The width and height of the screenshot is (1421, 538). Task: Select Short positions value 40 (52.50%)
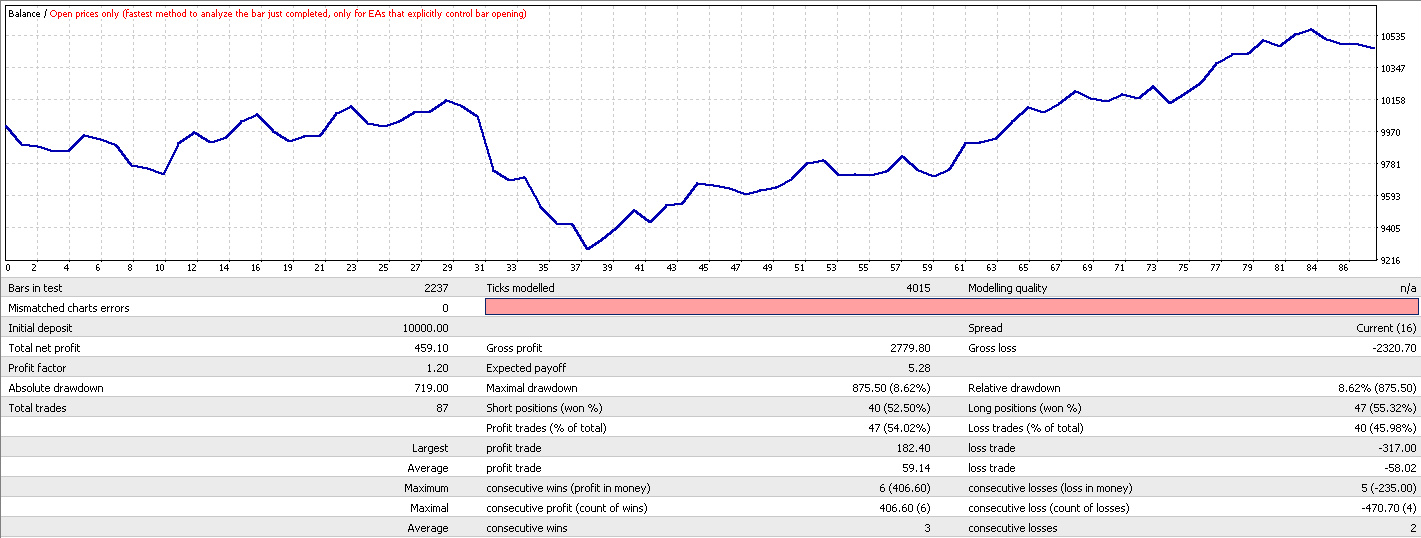pos(899,408)
